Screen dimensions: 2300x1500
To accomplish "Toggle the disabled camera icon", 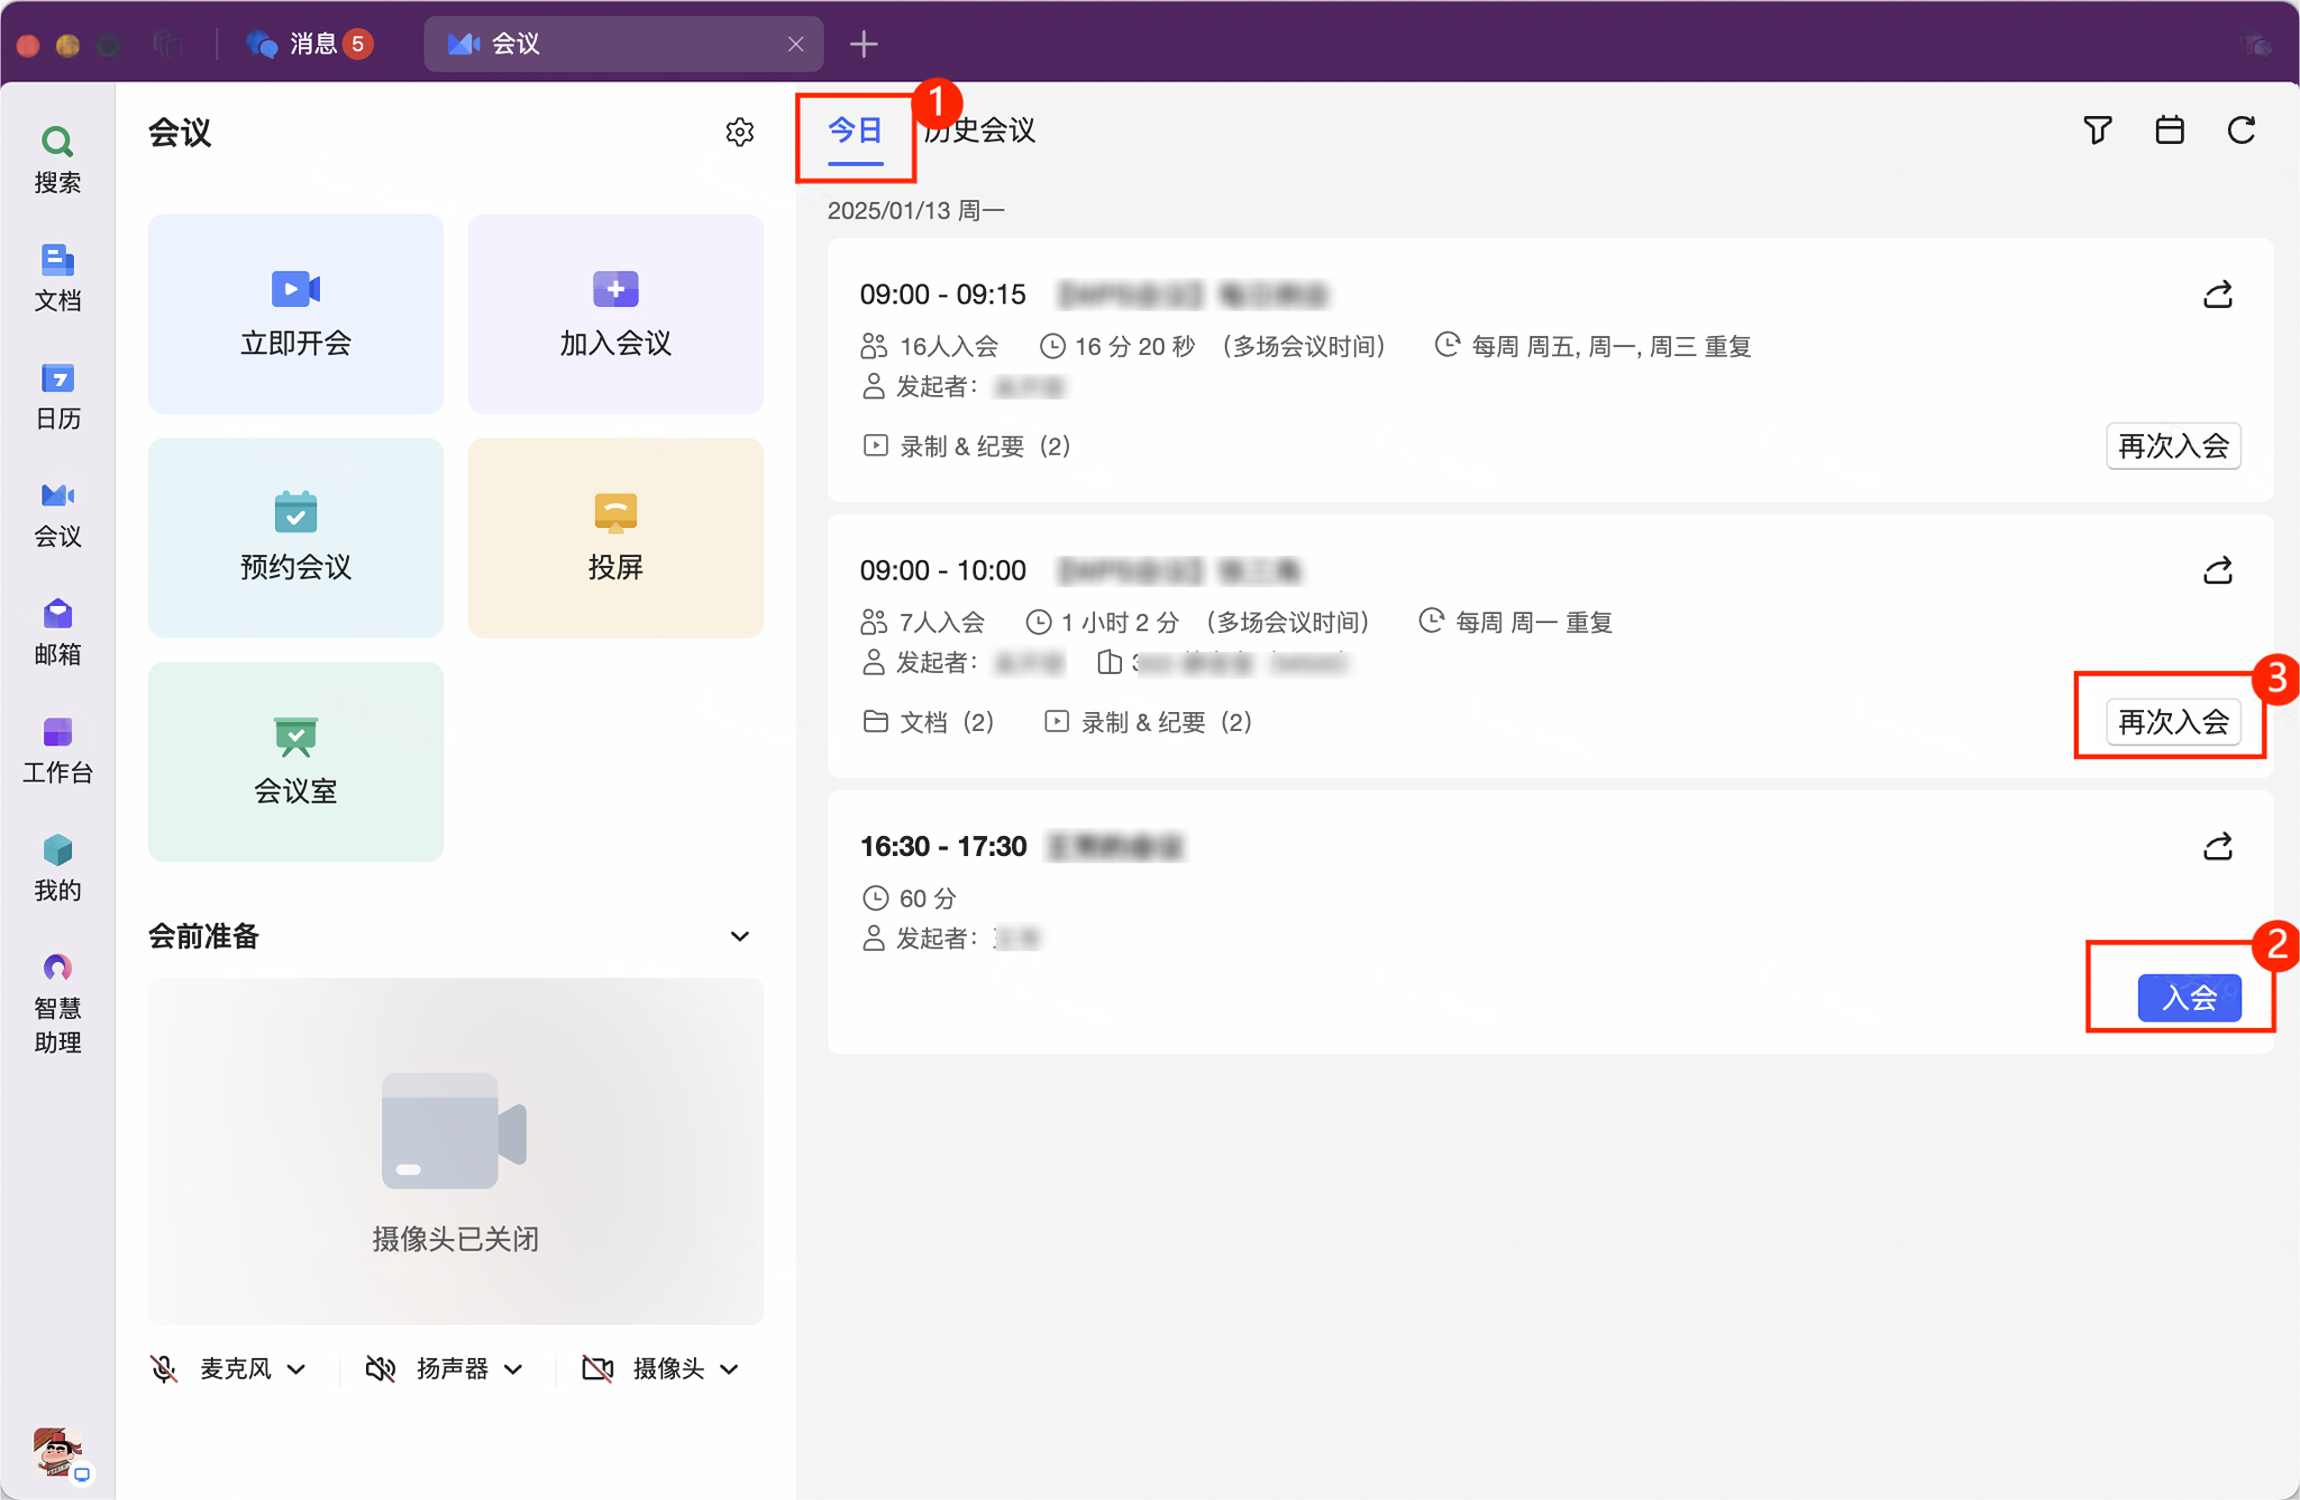I will pos(597,1368).
